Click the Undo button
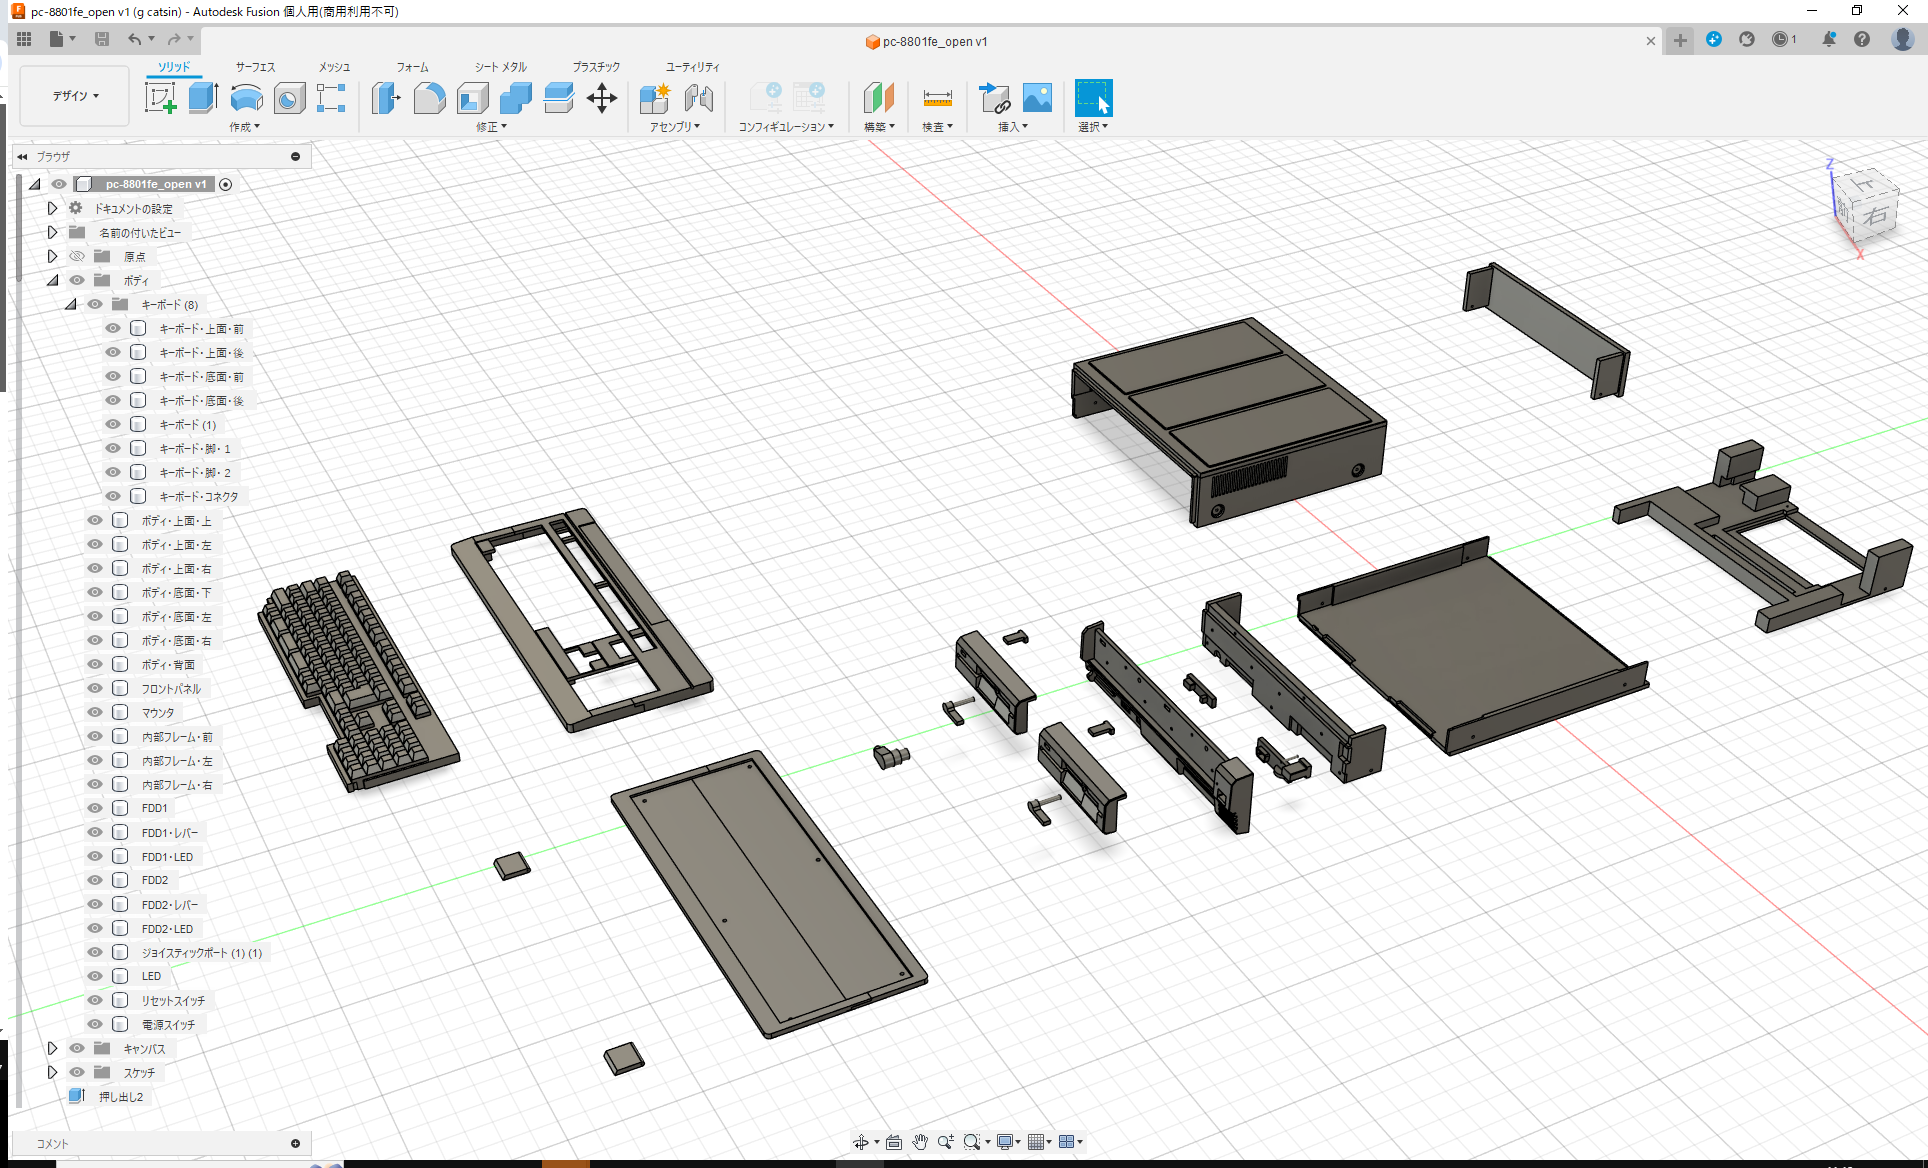The width and height of the screenshot is (1928, 1168). pyautogui.click(x=136, y=38)
